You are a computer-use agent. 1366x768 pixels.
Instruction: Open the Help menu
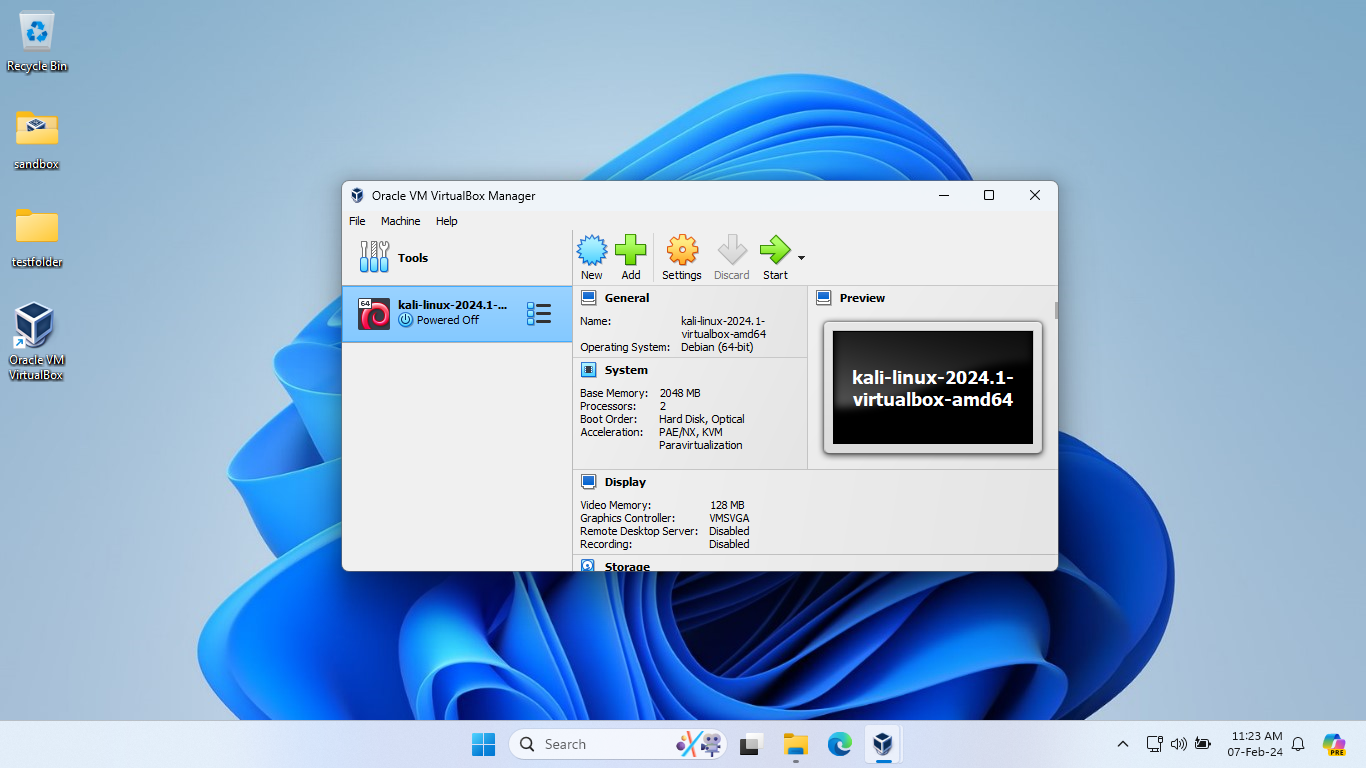(447, 221)
